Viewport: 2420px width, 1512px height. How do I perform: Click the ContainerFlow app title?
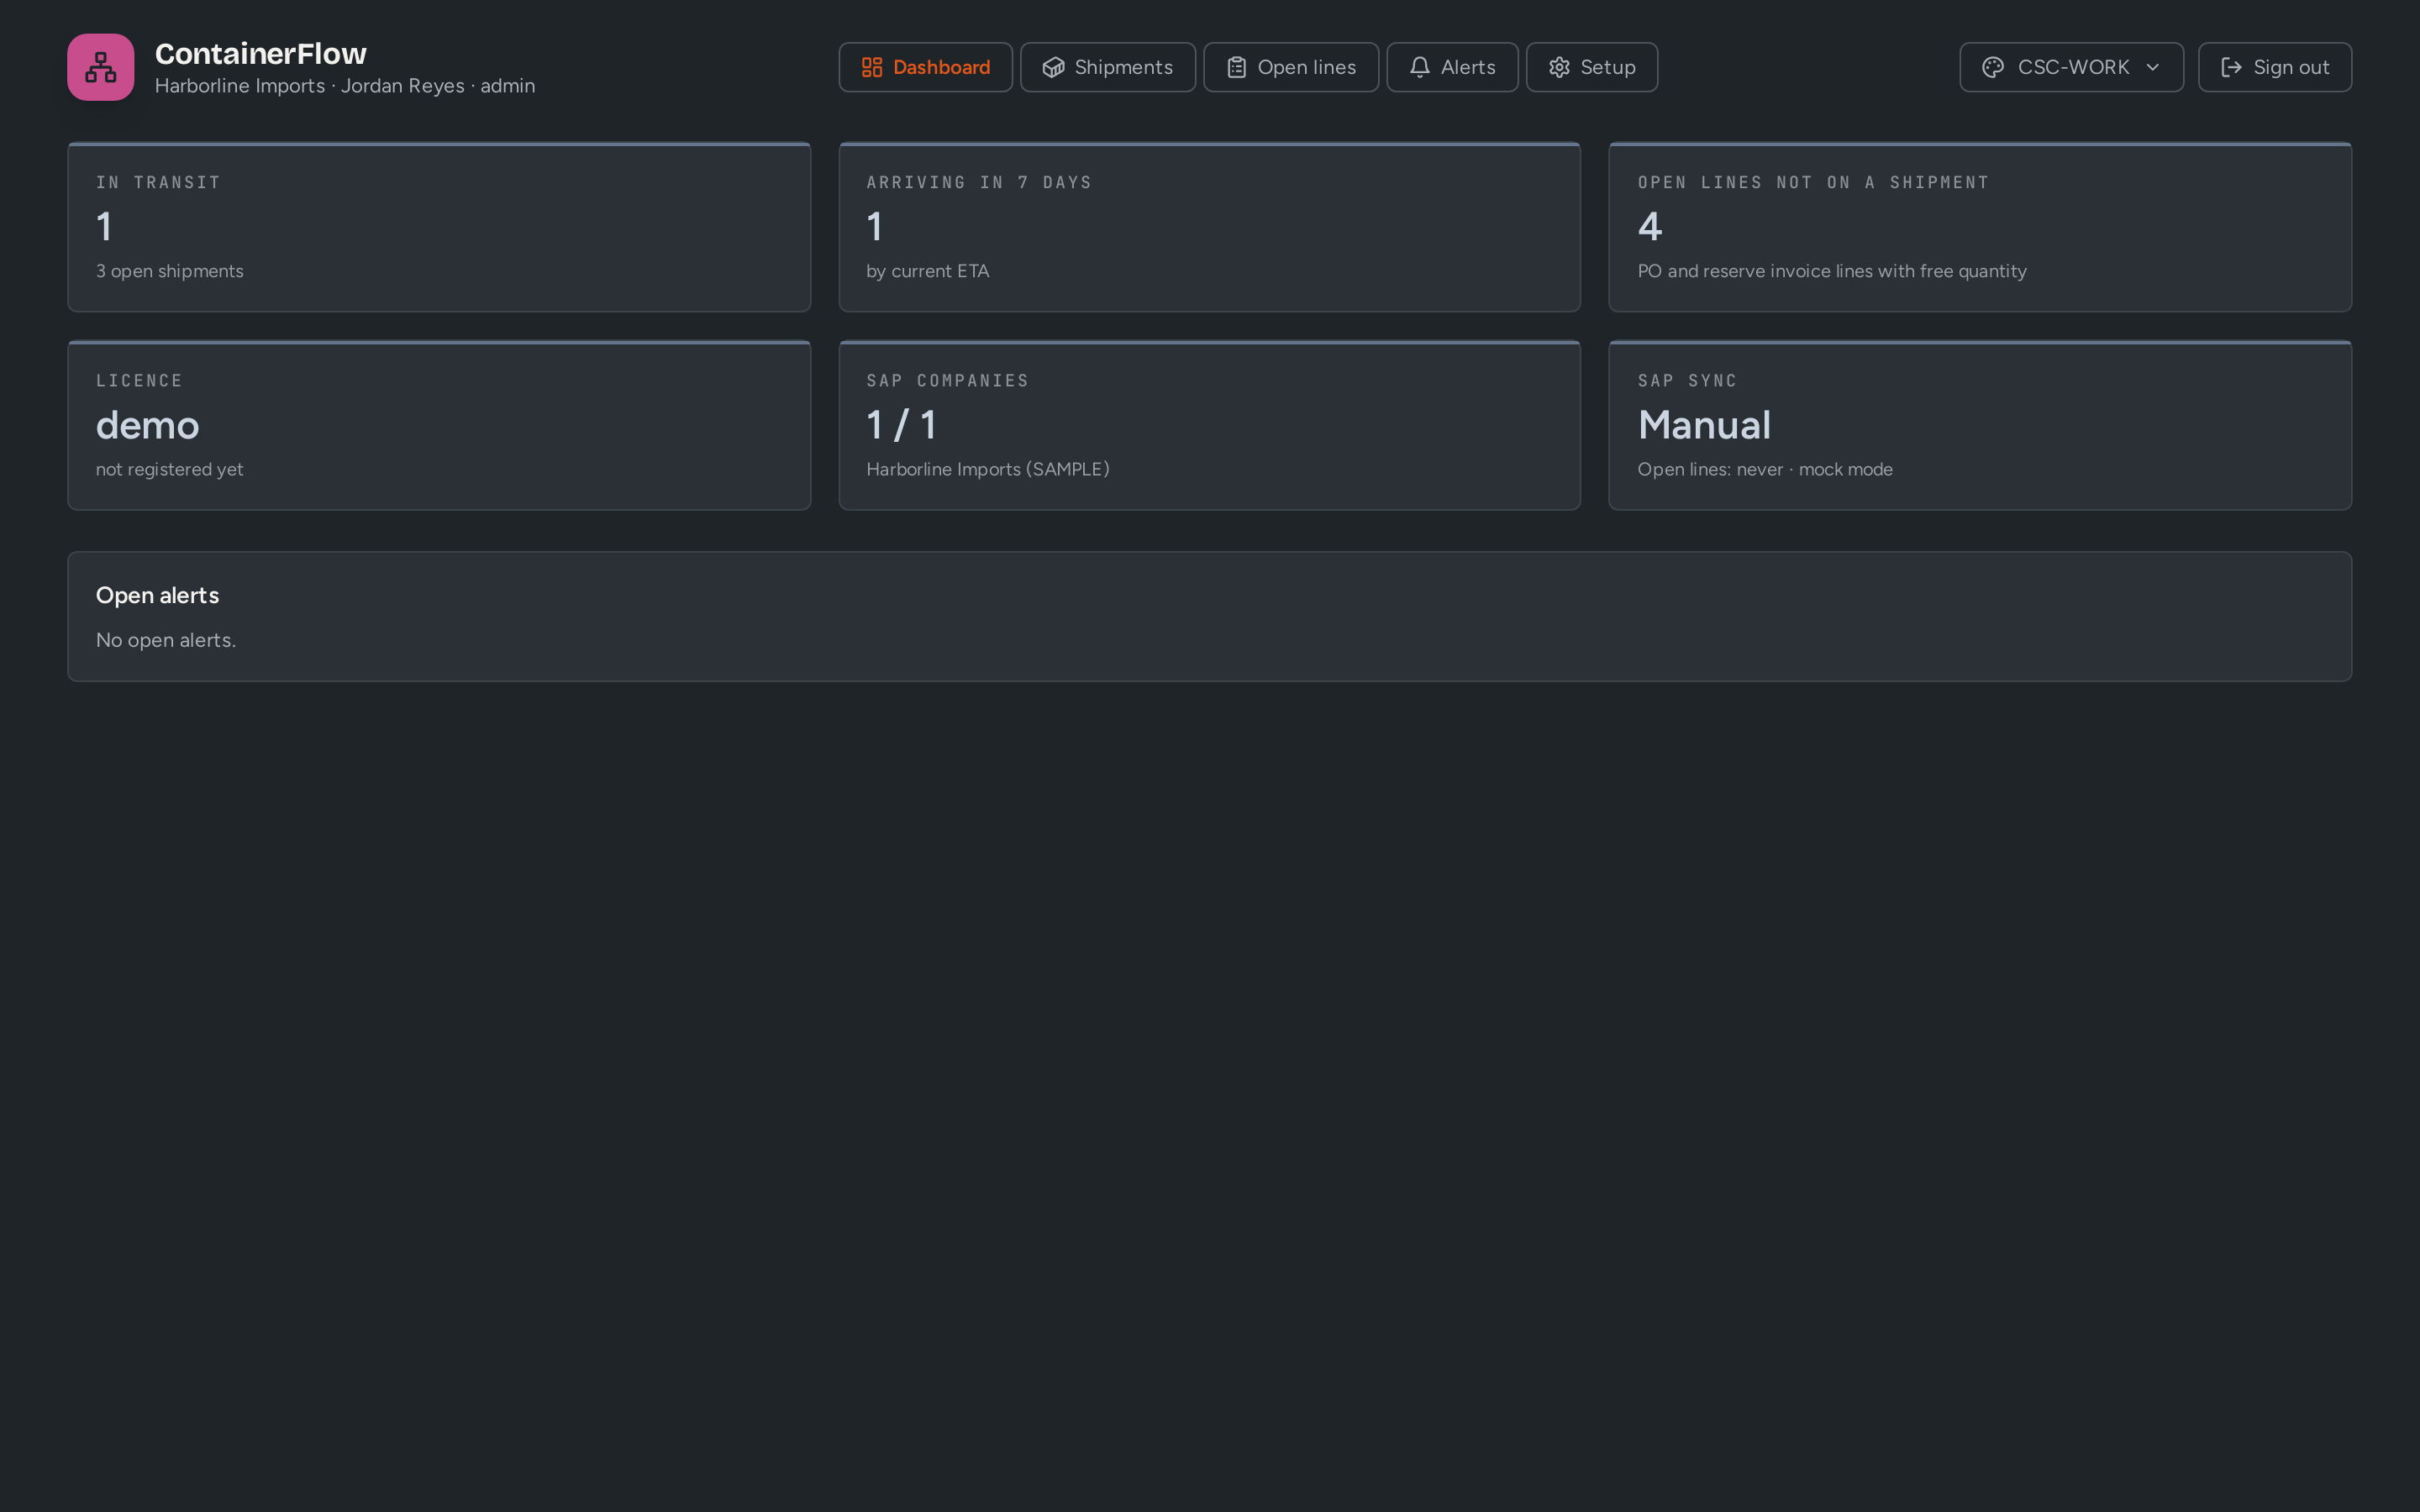(x=260, y=53)
